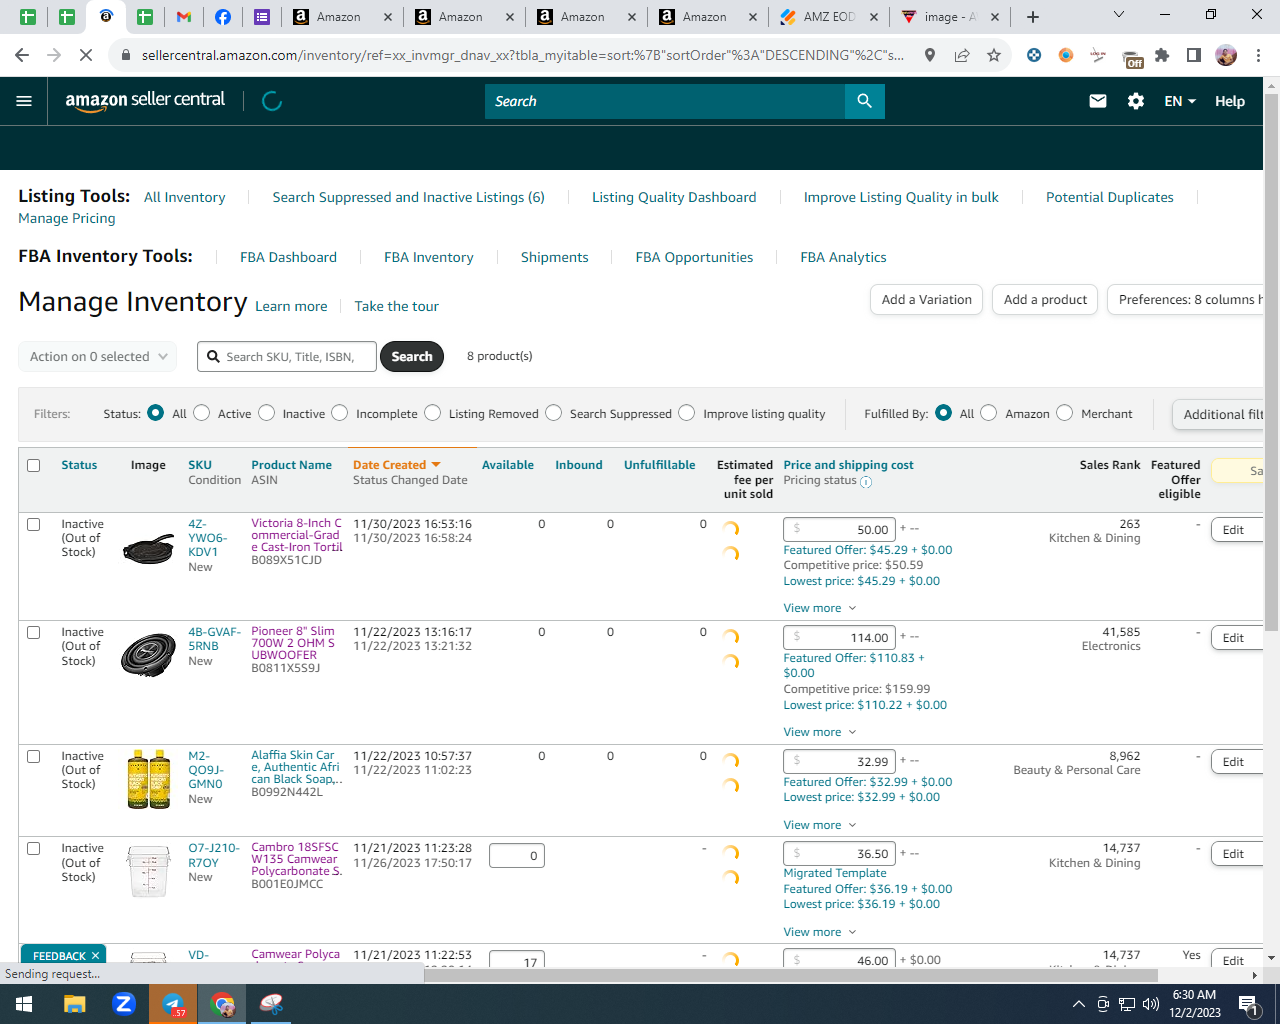Select the Search Suppressed status filter
This screenshot has width=1280, height=1024.
[553, 413]
